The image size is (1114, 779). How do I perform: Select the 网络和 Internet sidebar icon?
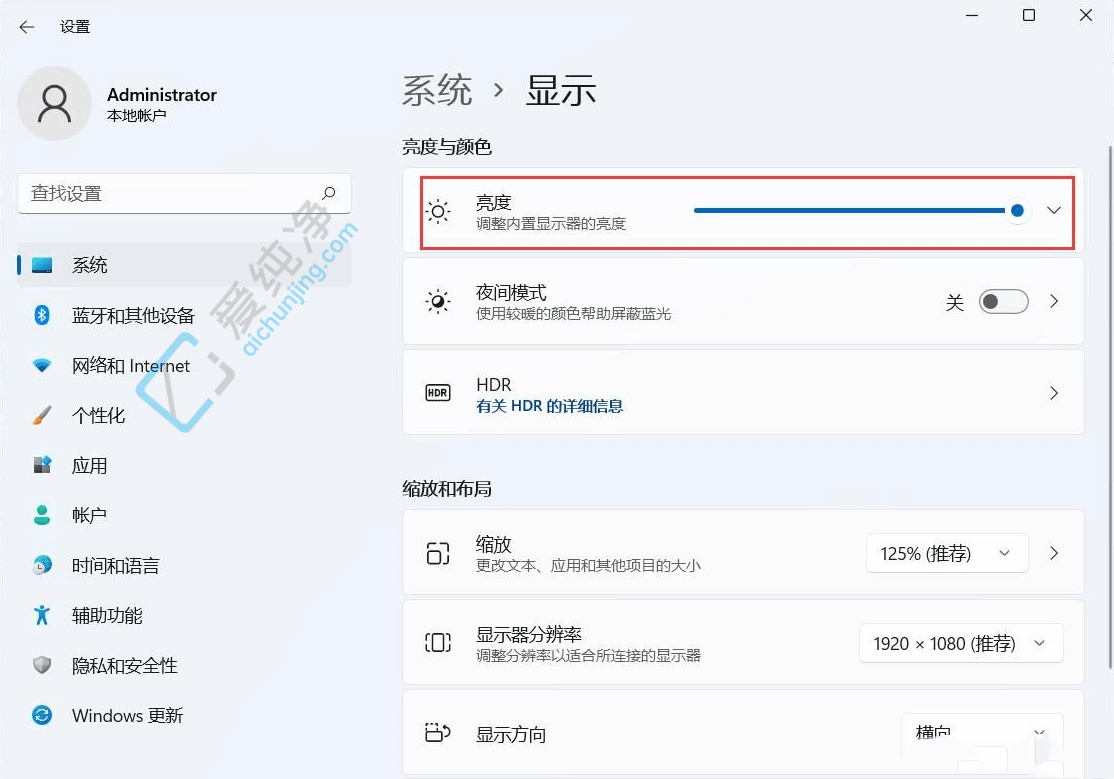click(40, 365)
